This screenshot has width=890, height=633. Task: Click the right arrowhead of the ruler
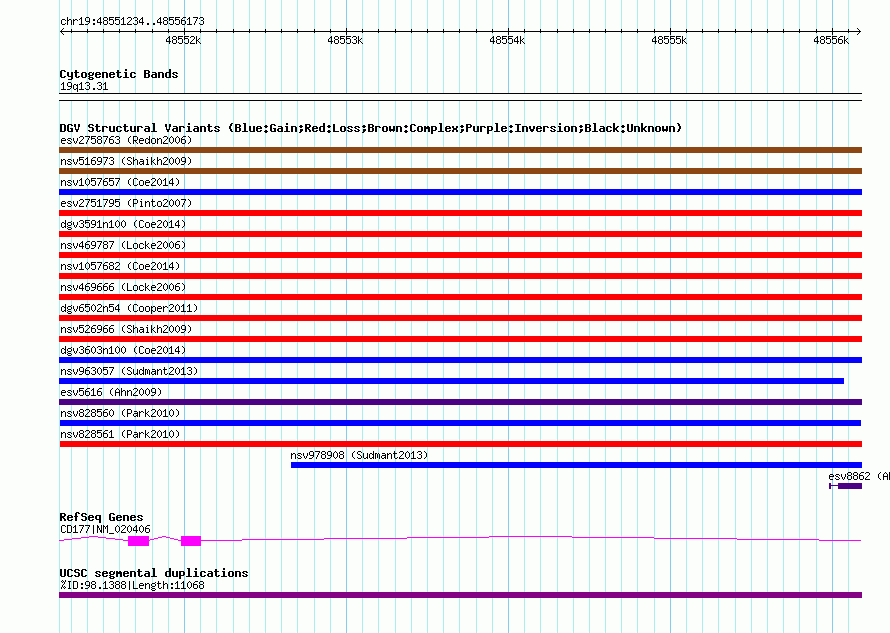(x=859, y=32)
